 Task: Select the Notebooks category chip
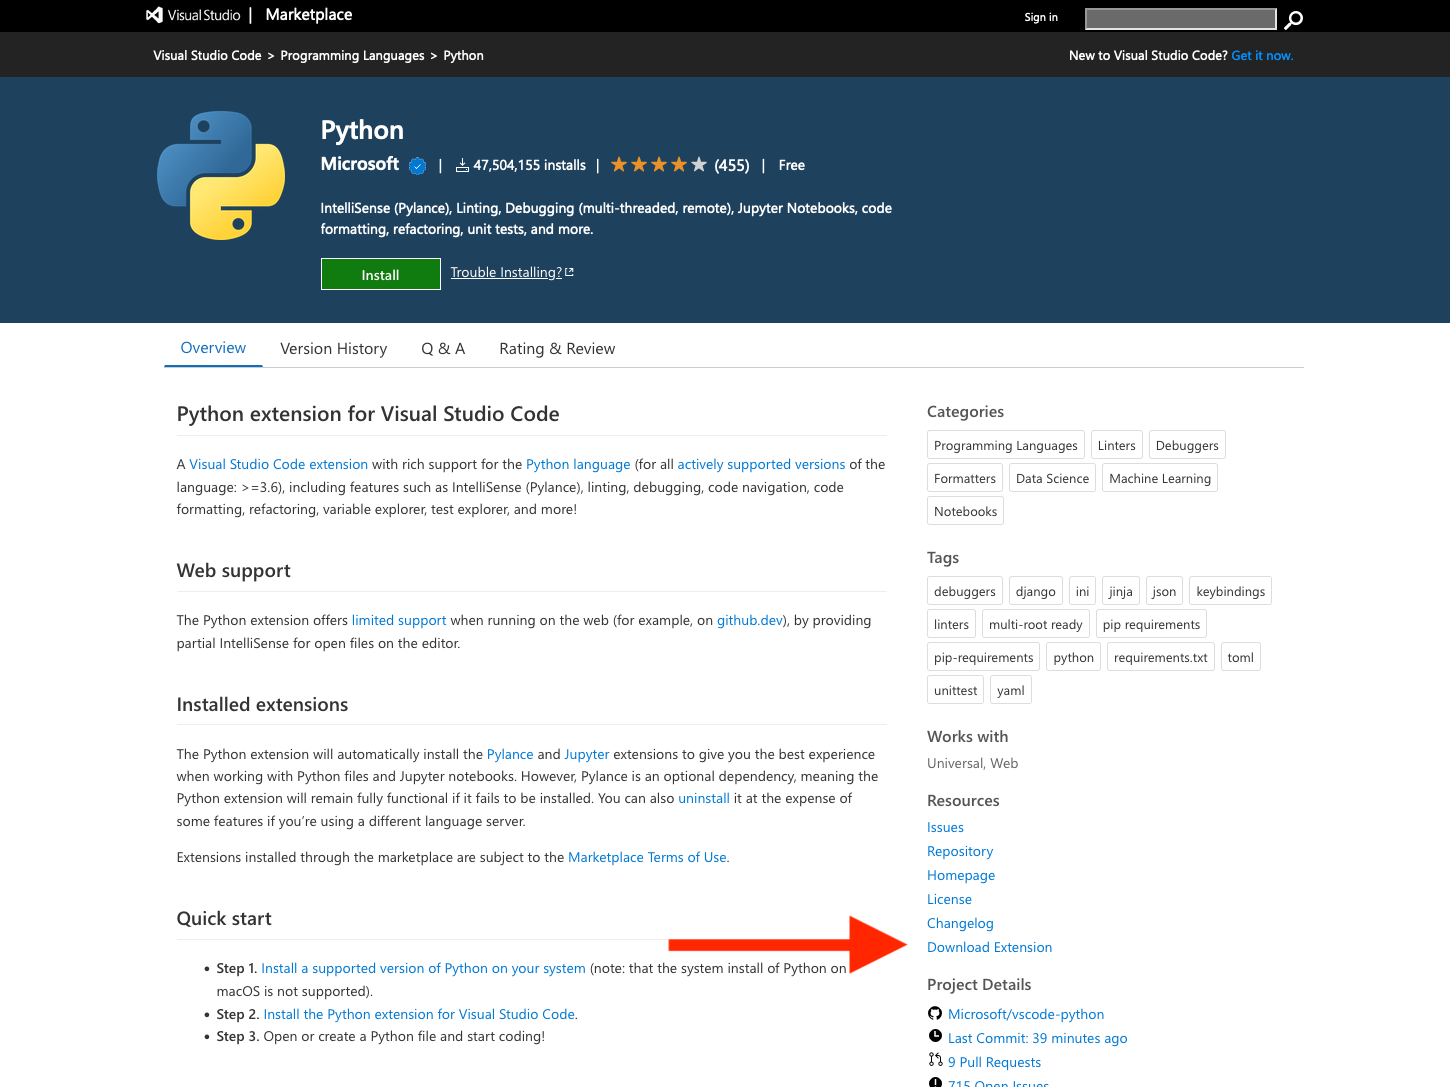pos(965,511)
